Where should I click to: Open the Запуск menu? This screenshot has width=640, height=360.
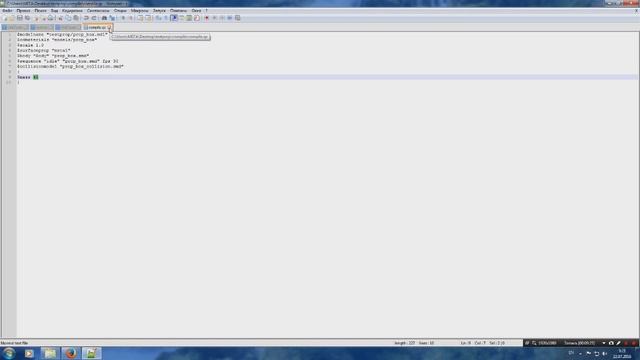pos(159,11)
